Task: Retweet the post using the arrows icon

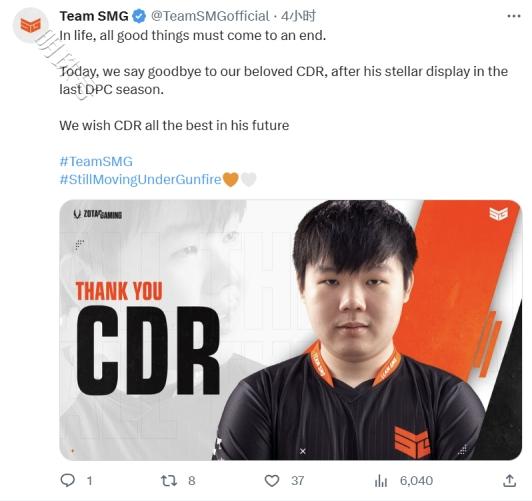Action: [169, 480]
